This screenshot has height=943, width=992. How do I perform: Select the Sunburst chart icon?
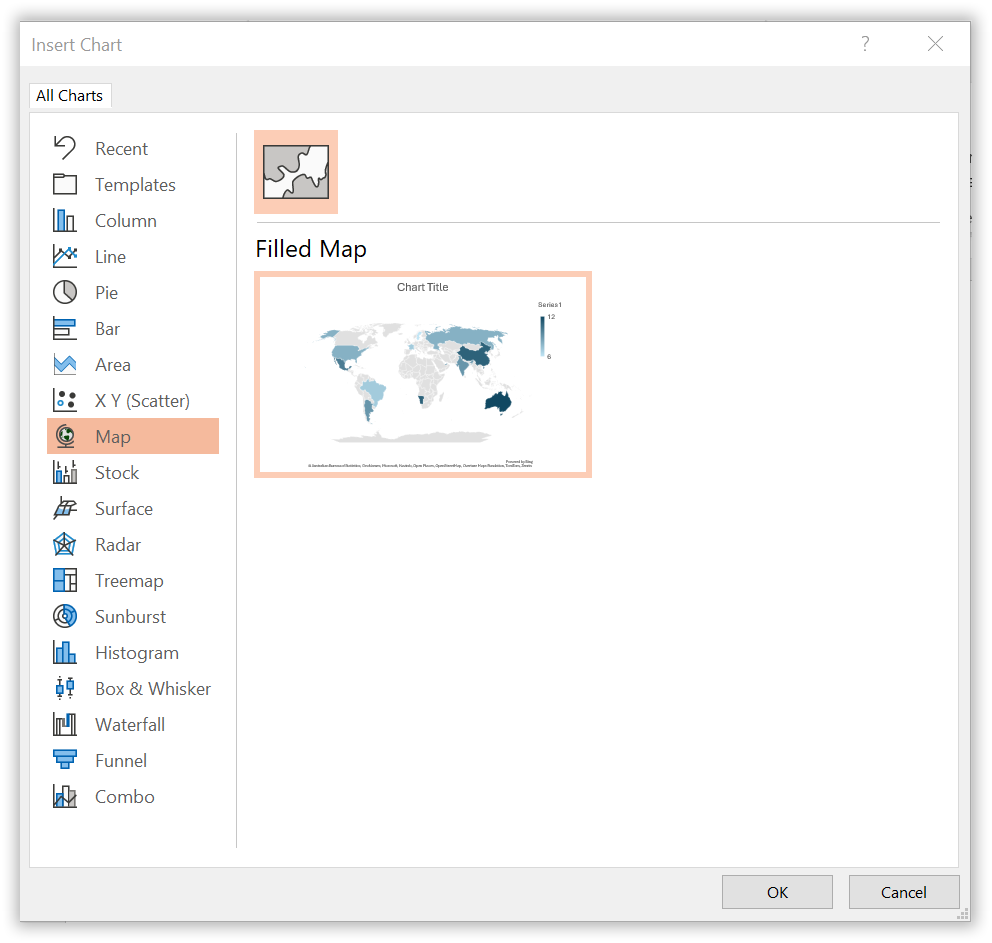[x=65, y=617]
